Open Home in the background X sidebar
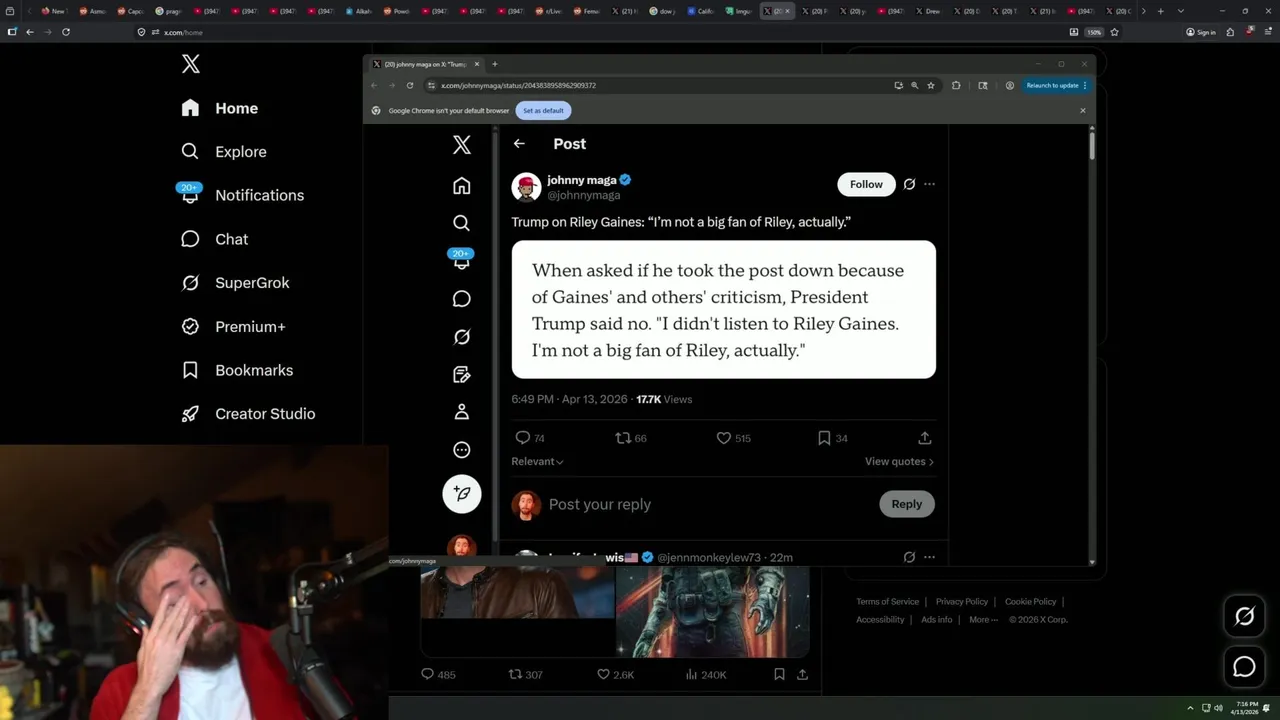Image resolution: width=1280 pixels, height=720 pixels. (219, 108)
